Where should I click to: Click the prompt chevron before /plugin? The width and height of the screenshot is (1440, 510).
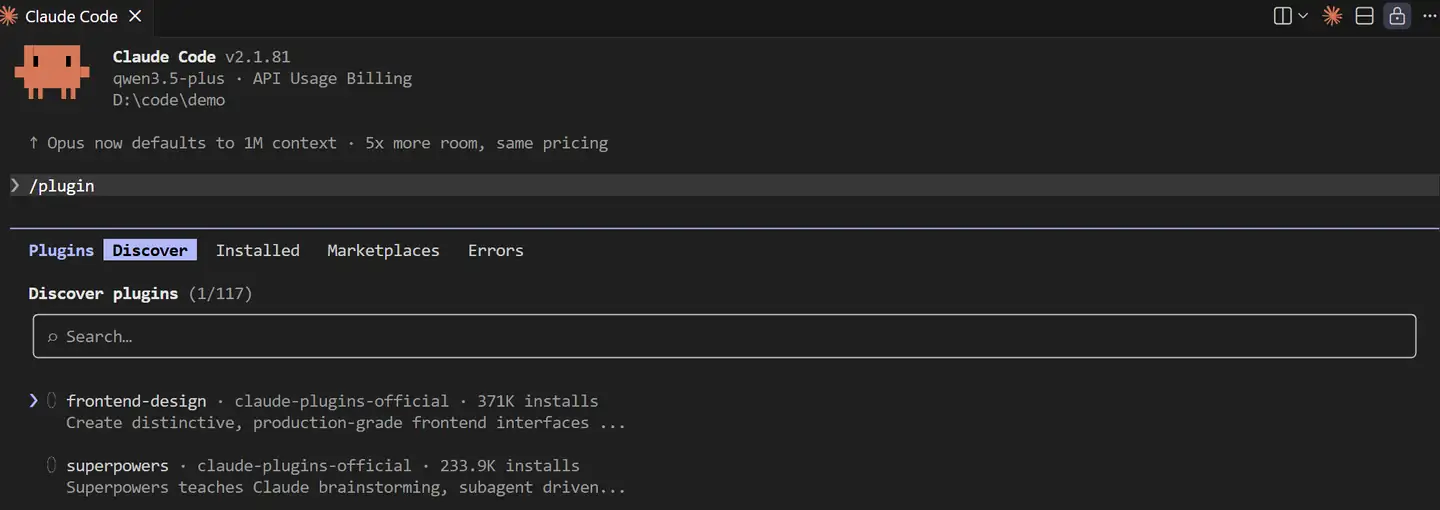(x=15, y=186)
